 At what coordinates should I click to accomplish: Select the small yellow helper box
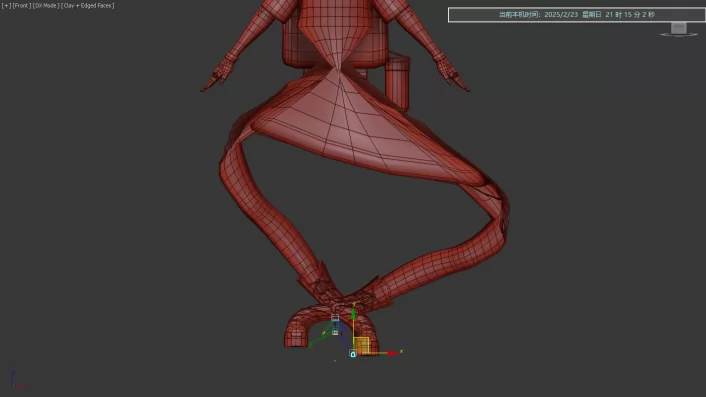[x=335, y=332]
